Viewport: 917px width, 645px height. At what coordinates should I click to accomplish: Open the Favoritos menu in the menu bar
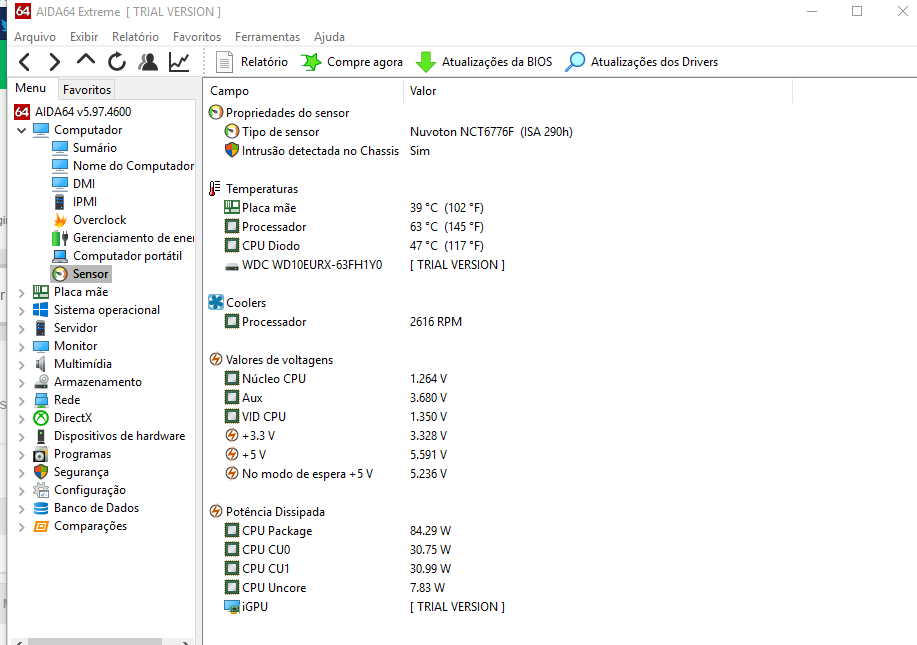pos(197,37)
